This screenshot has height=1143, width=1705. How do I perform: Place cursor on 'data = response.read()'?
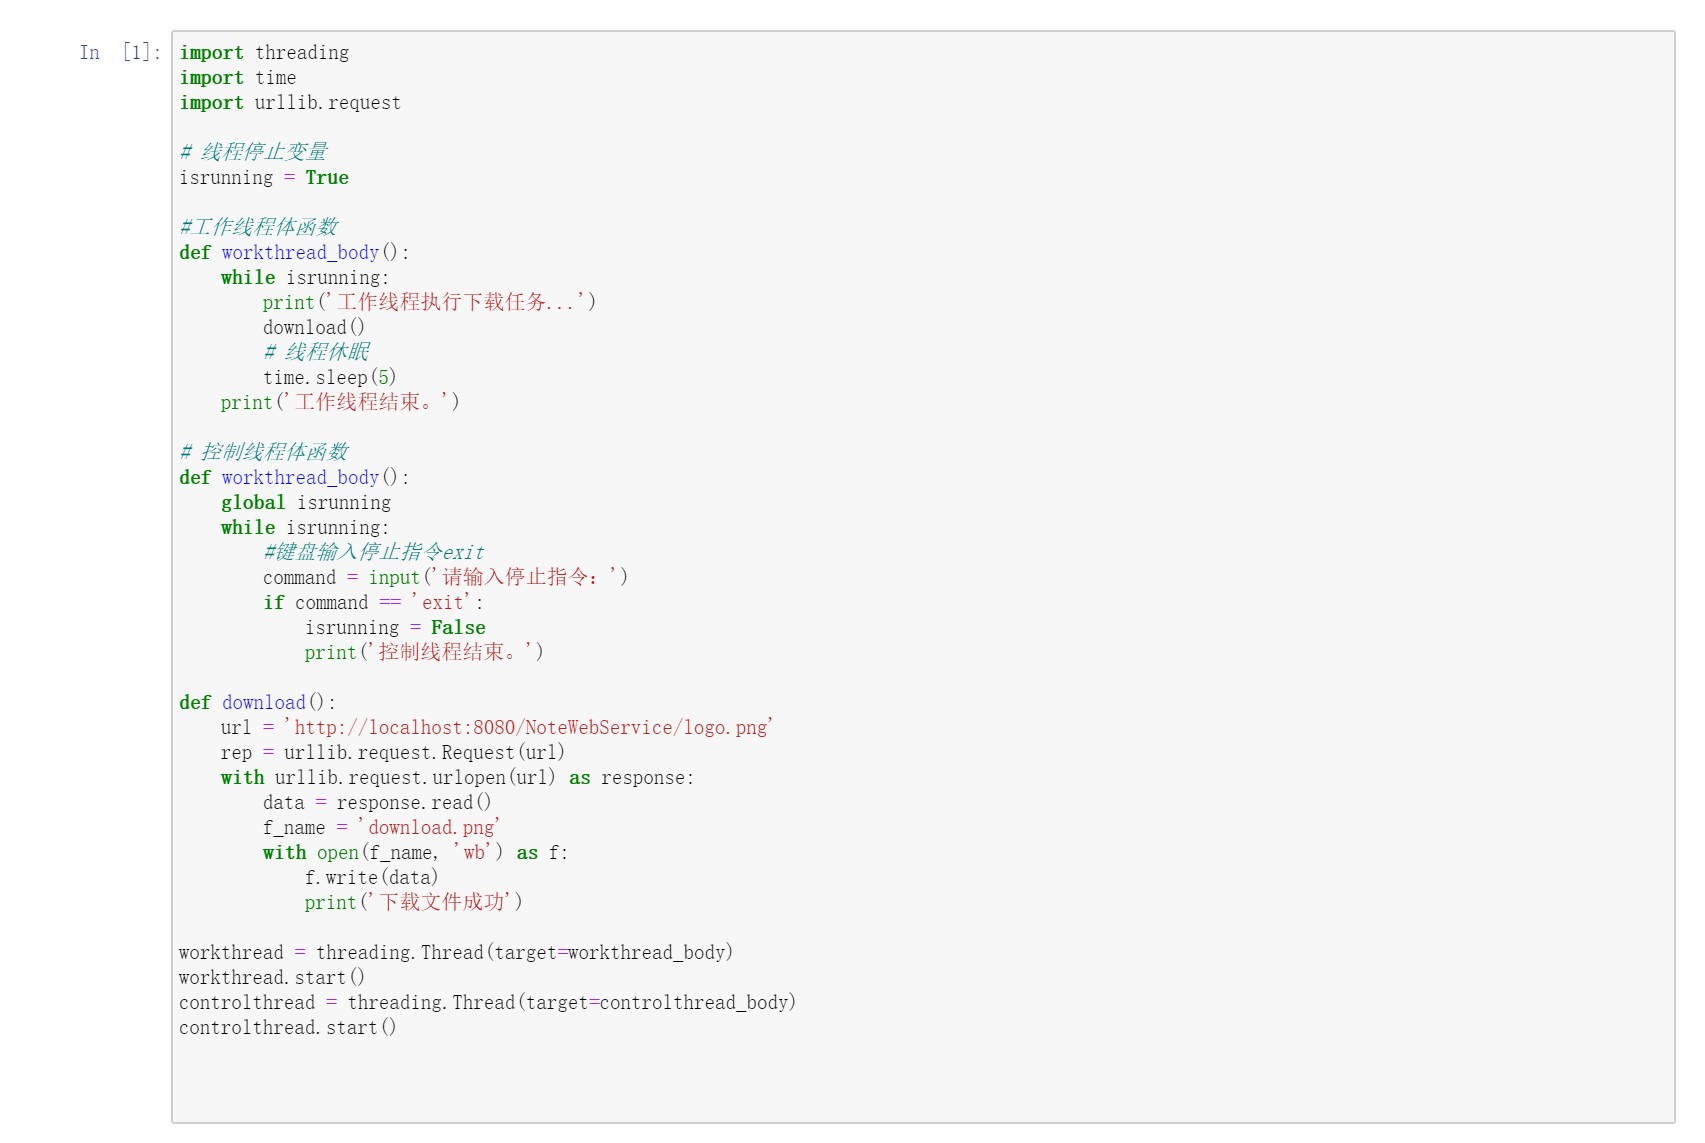[377, 802]
